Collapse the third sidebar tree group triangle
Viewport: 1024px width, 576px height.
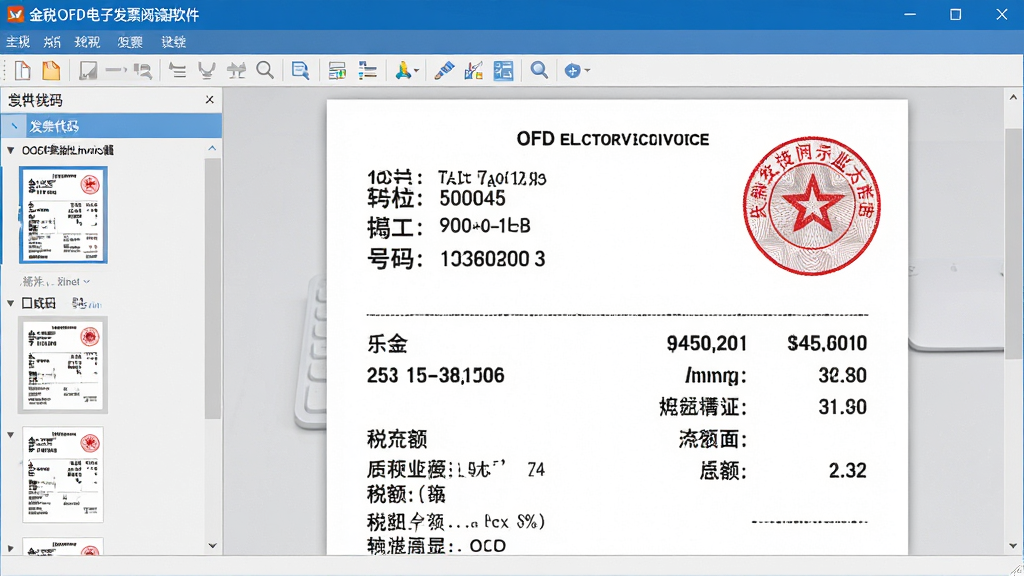click(x=10, y=434)
